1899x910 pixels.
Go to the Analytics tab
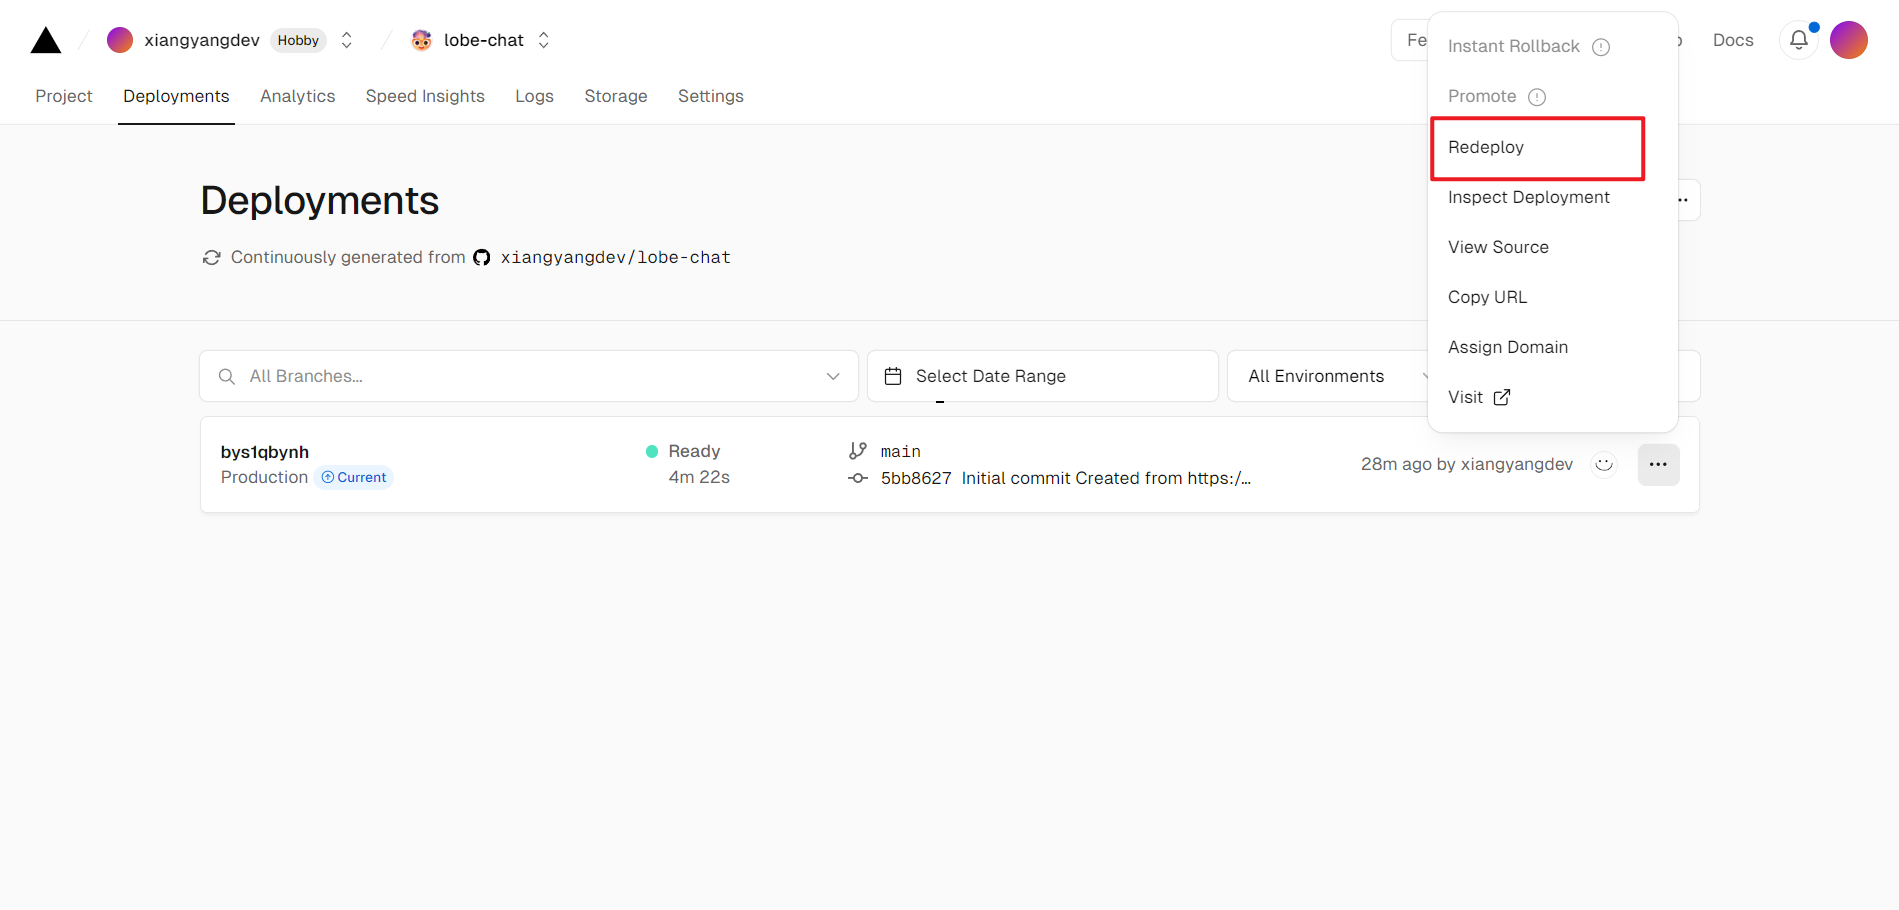298,96
